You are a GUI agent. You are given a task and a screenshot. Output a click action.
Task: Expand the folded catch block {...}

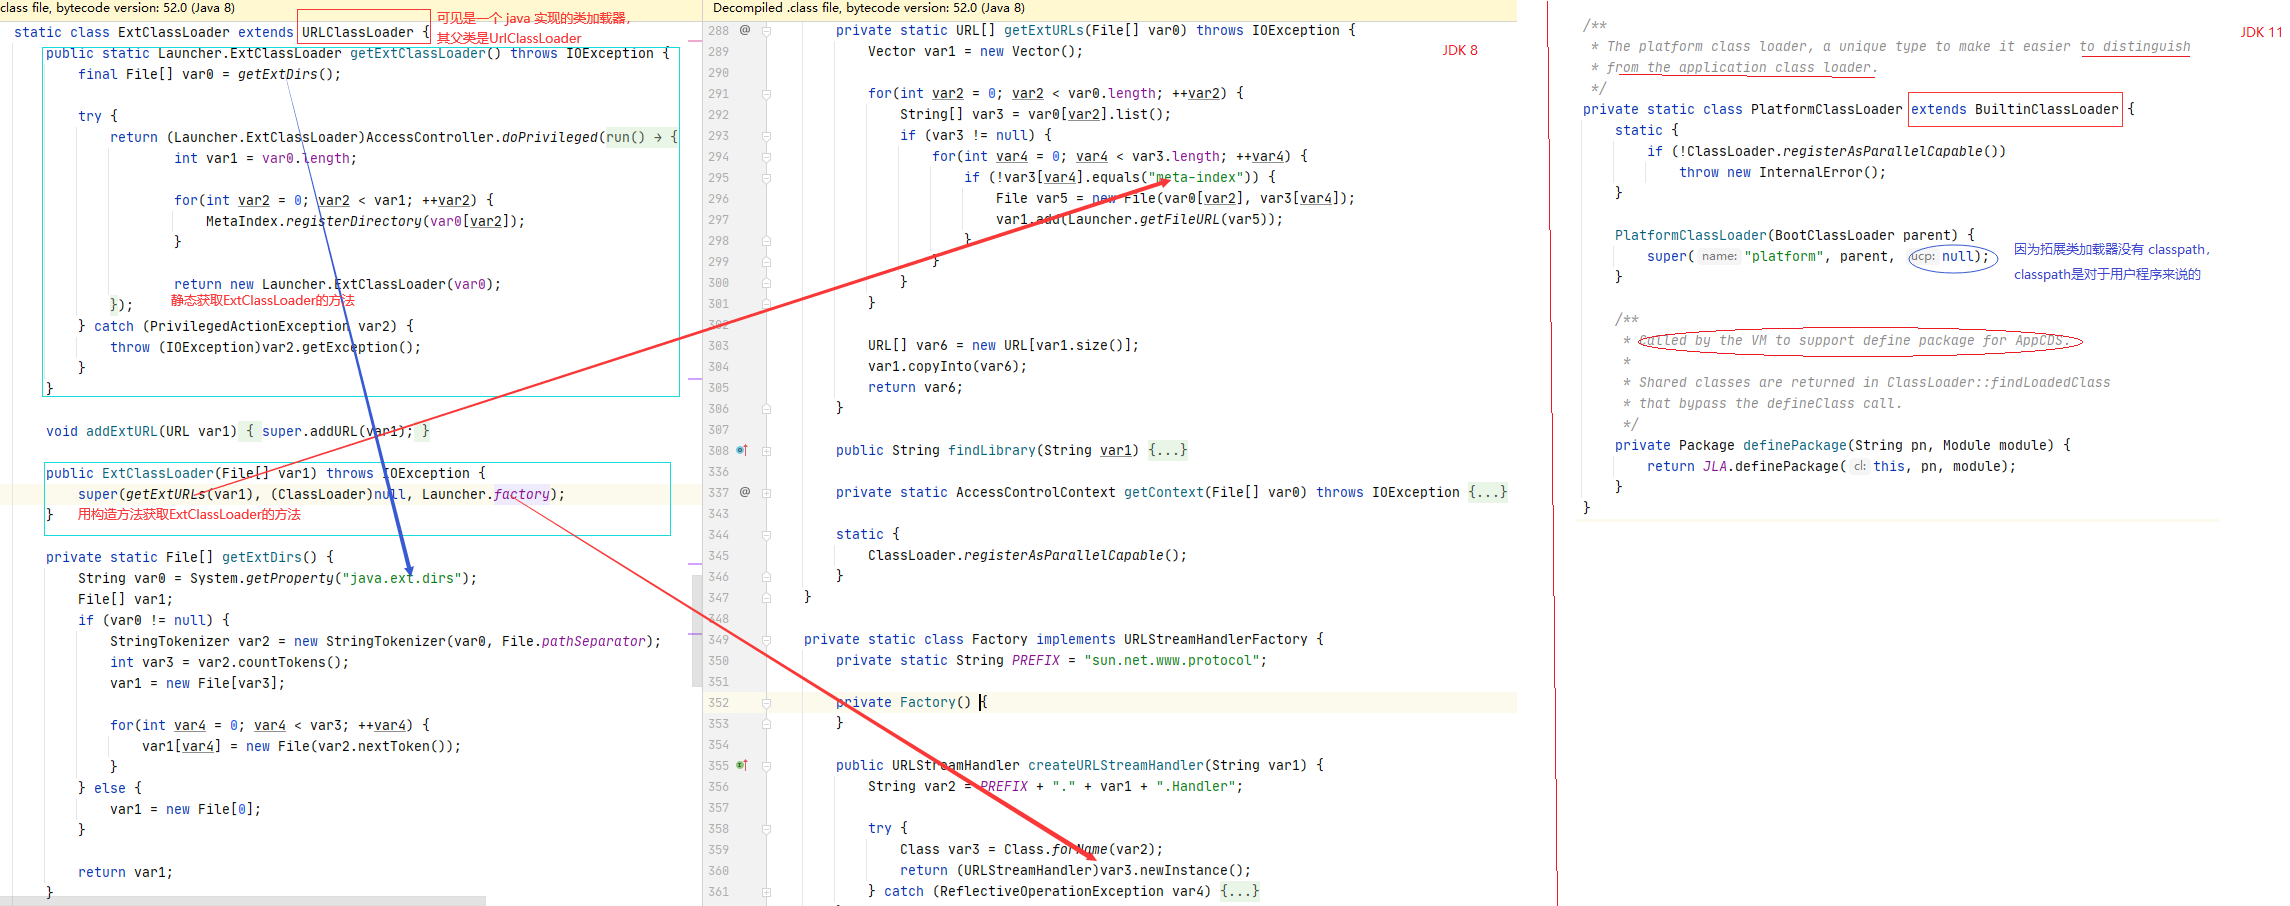coord(1239,891)
